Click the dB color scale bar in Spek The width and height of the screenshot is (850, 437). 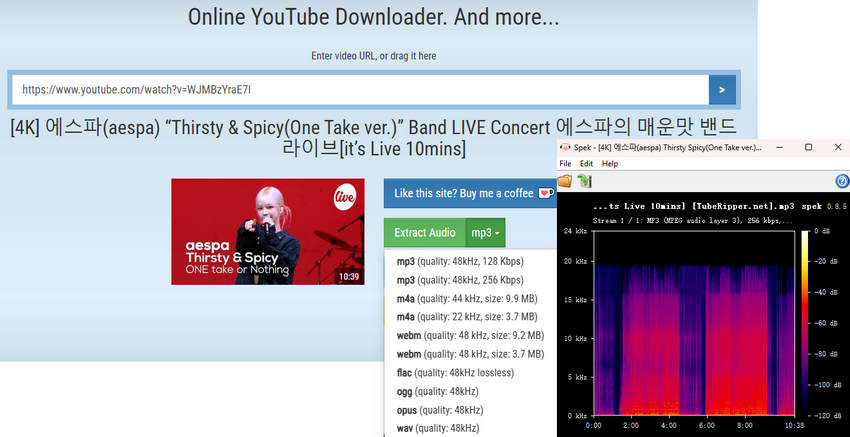click(x=805, y=324)
